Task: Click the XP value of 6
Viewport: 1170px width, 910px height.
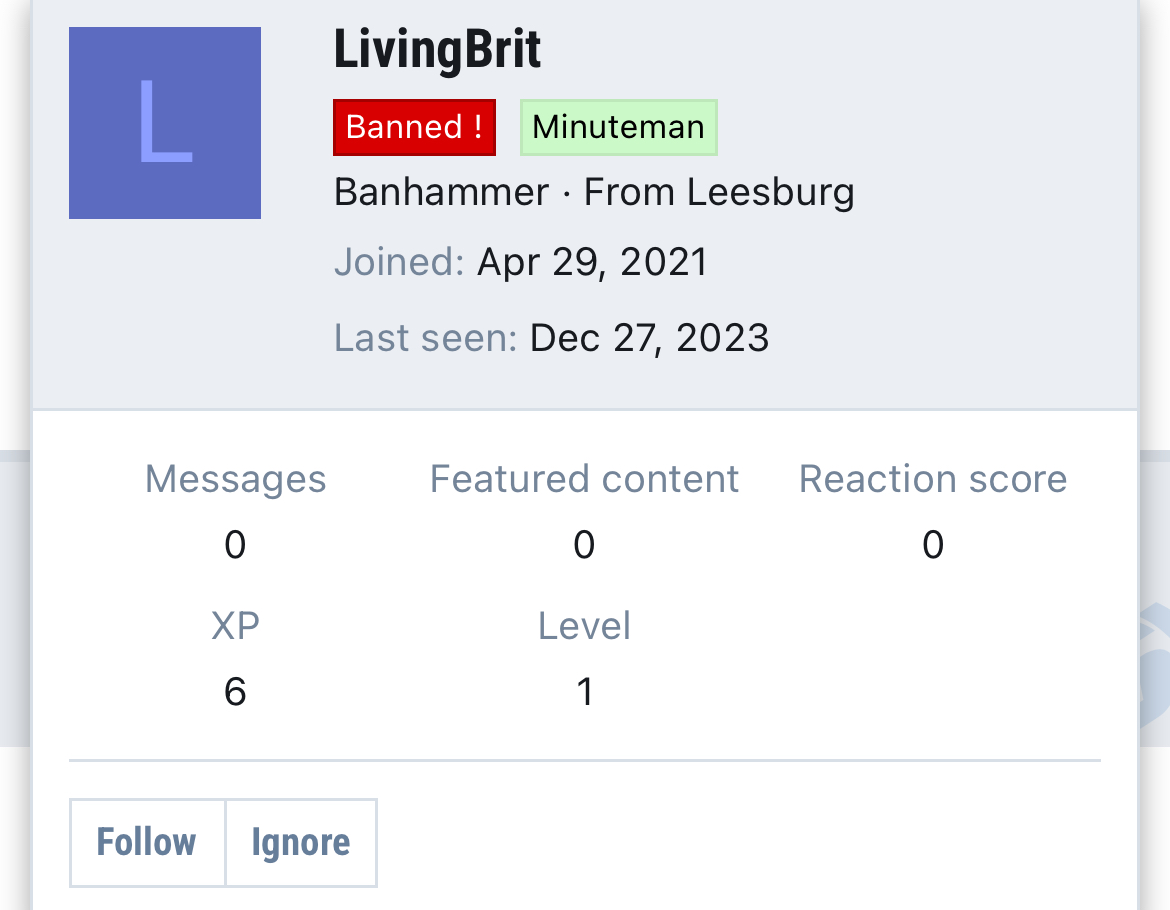Action: click(x=235, y=692)
